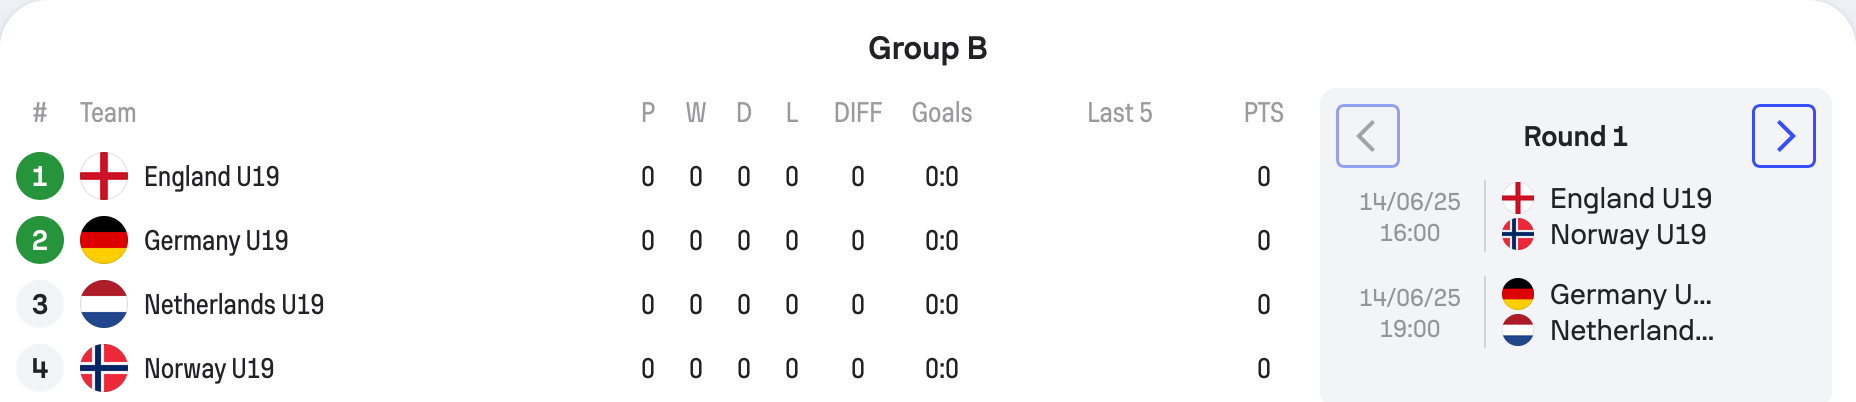Click the Germany flag in the standings table

[104, 240]
